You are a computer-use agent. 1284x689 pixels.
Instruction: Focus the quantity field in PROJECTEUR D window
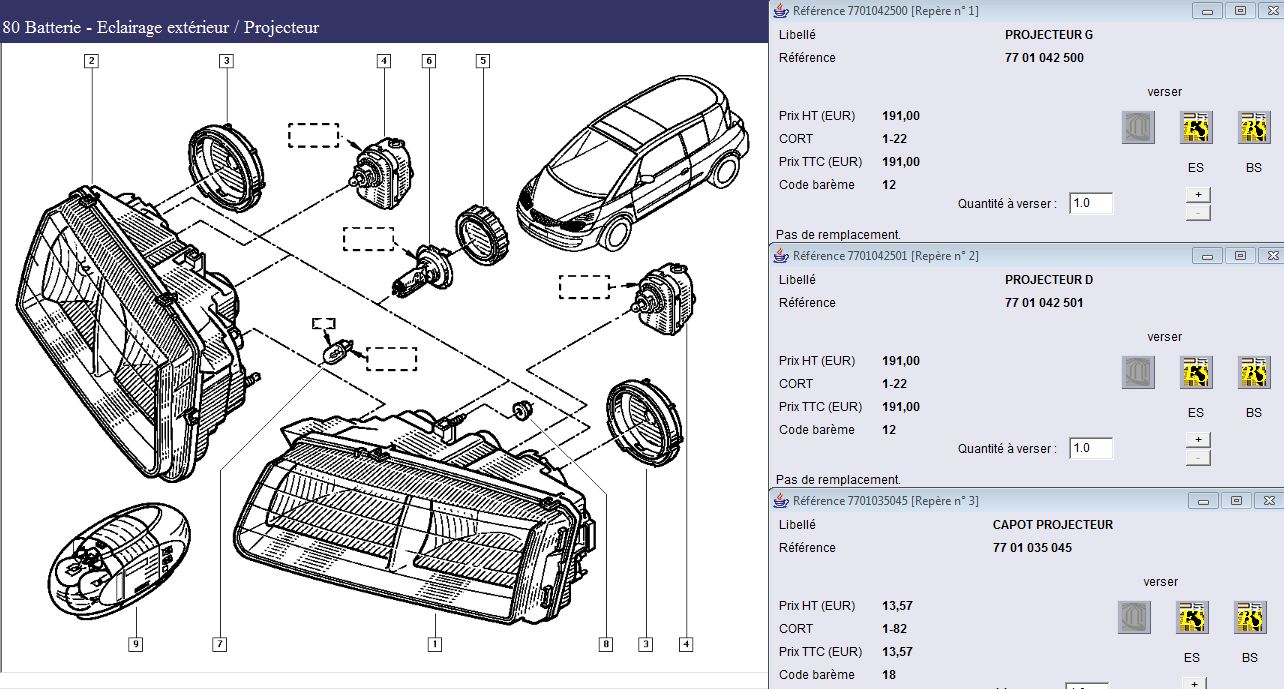click(x=1091, y=448)
